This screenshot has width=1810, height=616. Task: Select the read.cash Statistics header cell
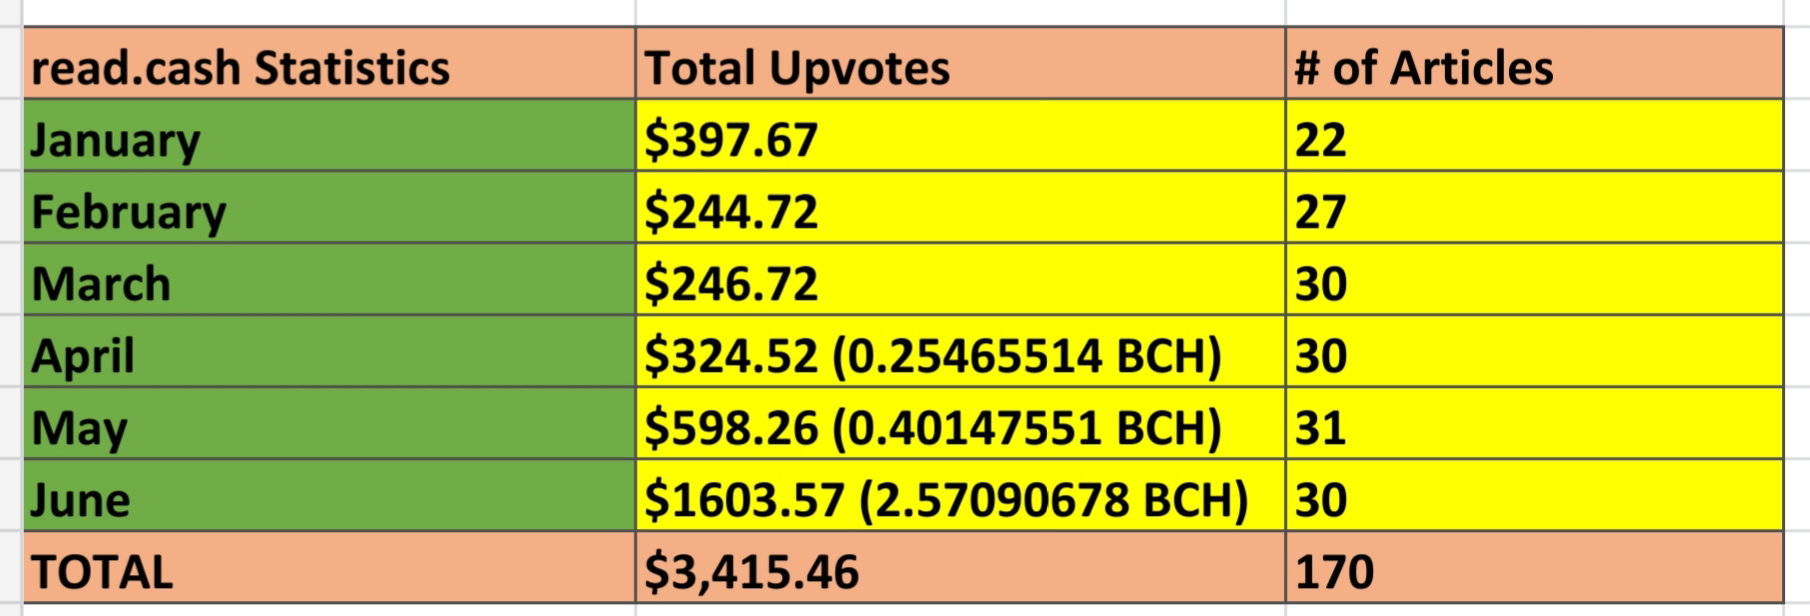click(x=329, y=63)
